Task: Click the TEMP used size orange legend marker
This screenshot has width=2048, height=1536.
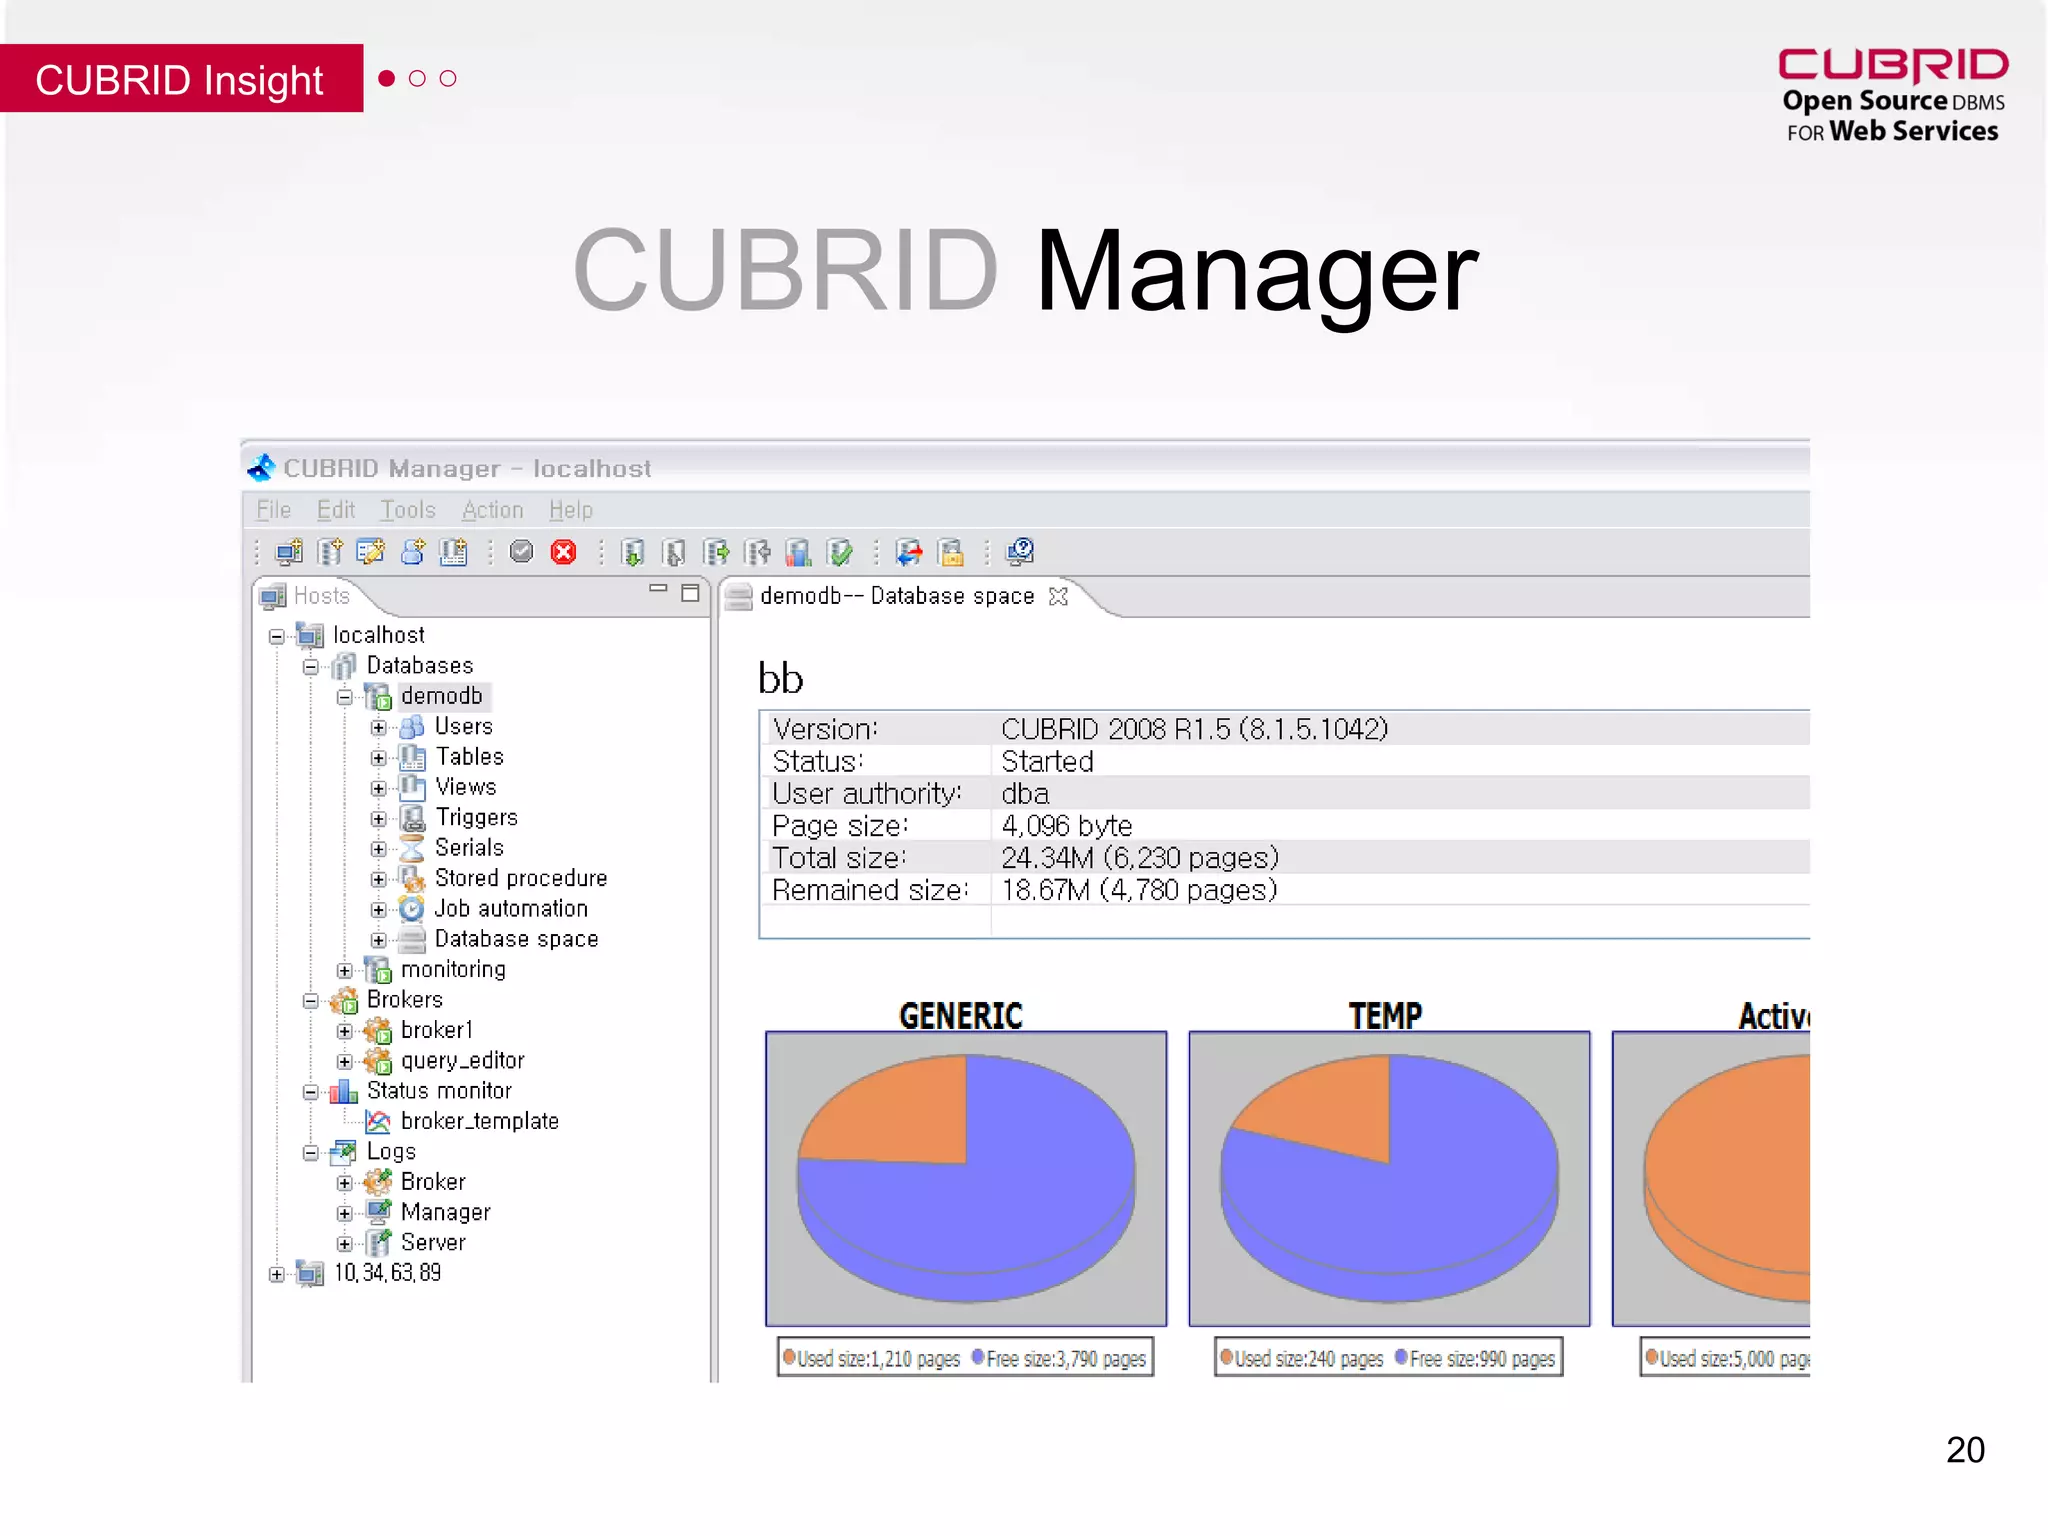Action: click(1226, 1357)
